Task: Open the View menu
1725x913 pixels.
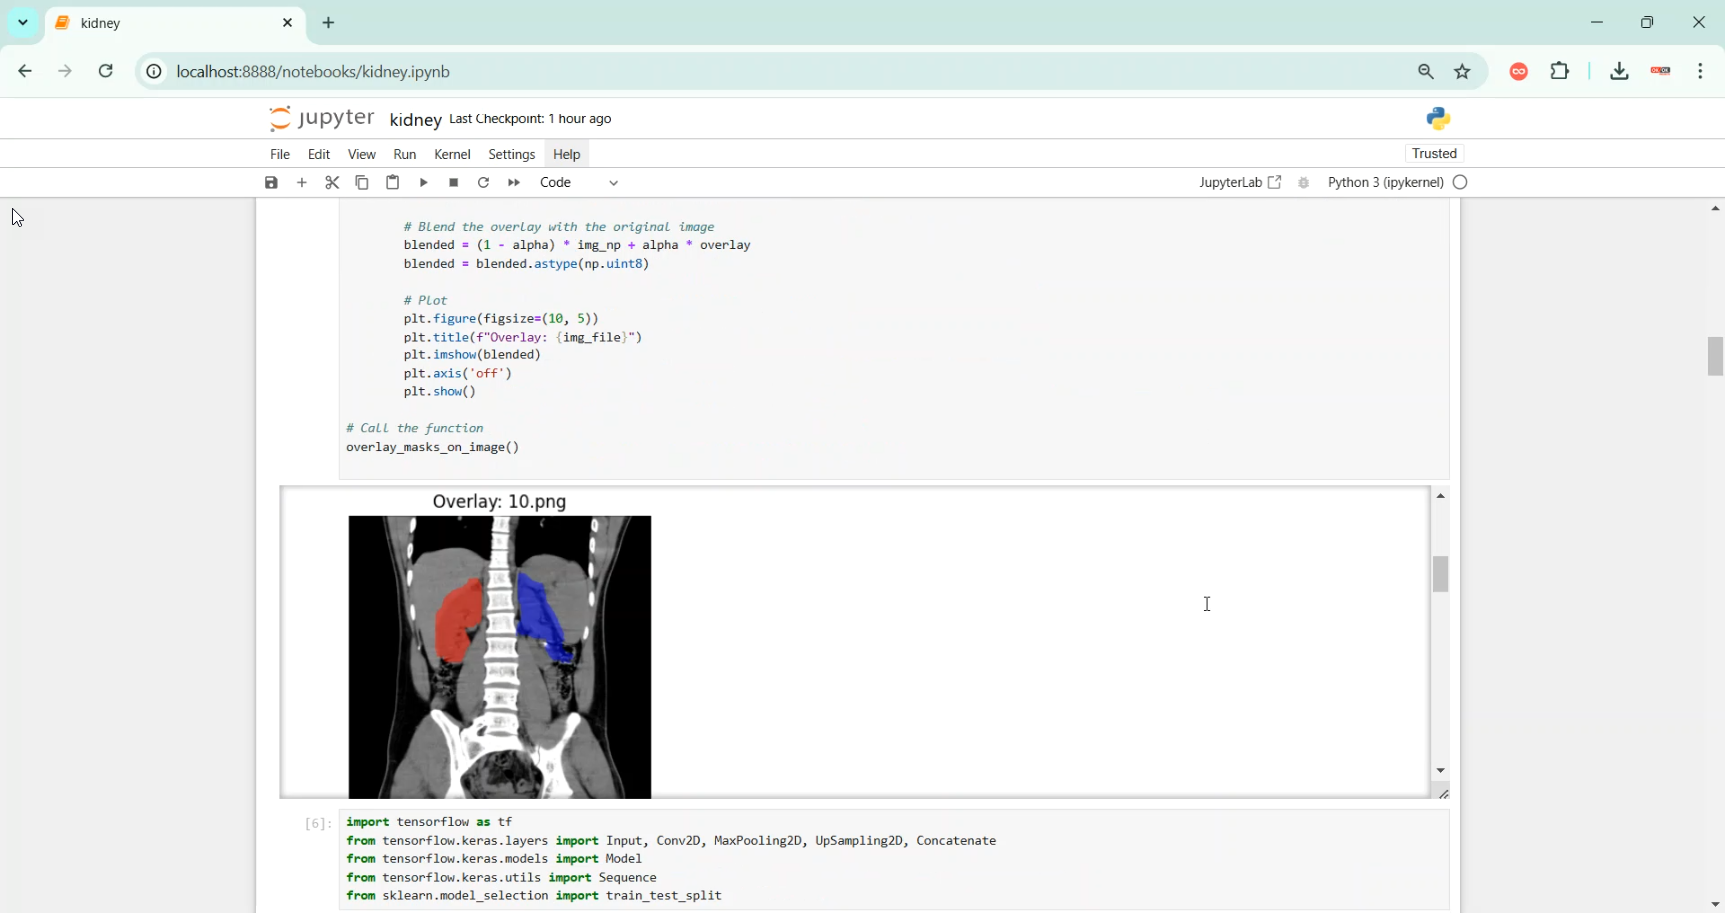Action: coord(362,155)
